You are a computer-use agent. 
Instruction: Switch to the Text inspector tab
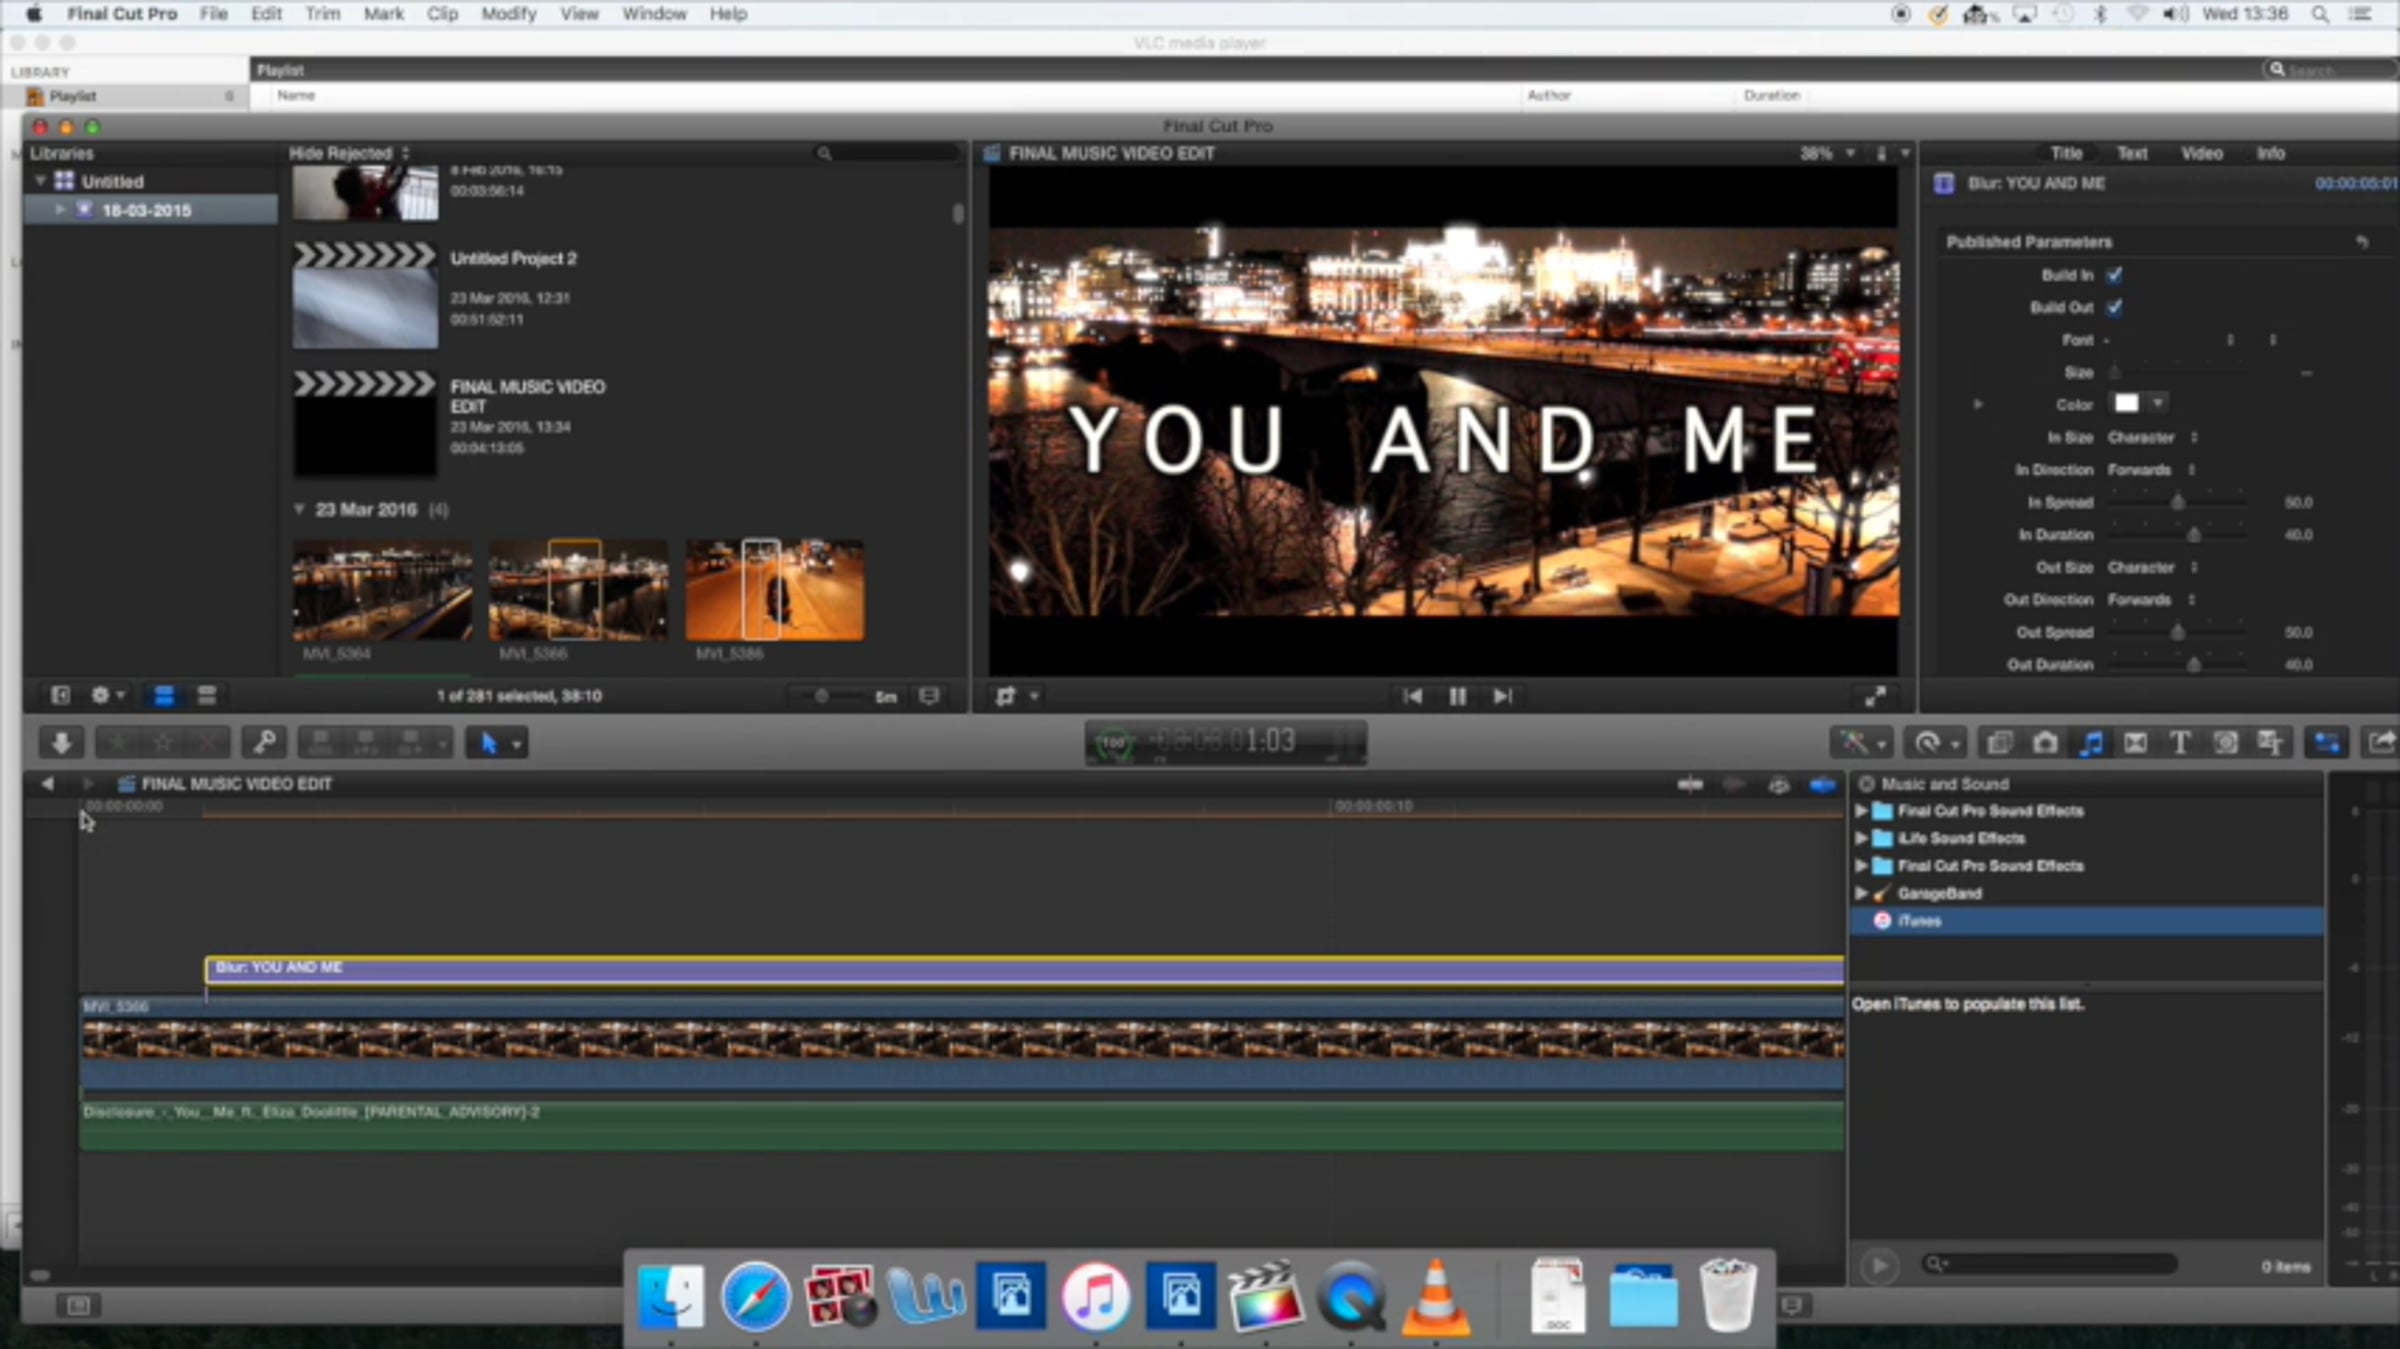pos(2132,153)
